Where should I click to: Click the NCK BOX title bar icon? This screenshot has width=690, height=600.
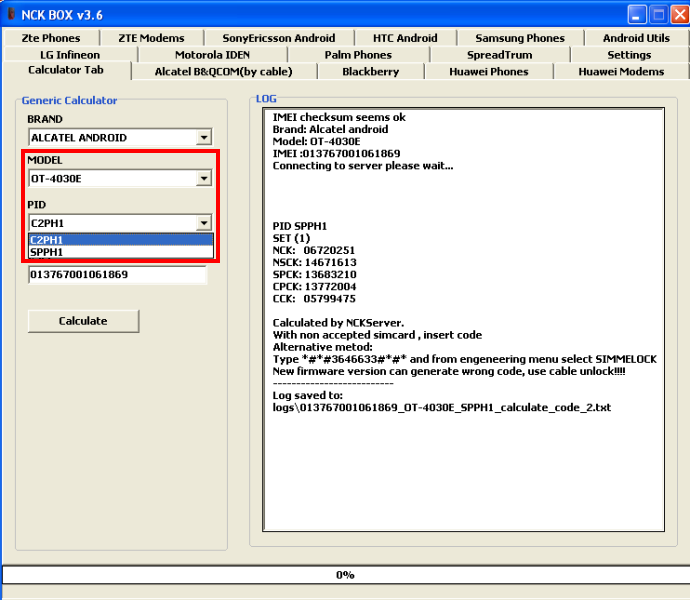click(11, 14)
